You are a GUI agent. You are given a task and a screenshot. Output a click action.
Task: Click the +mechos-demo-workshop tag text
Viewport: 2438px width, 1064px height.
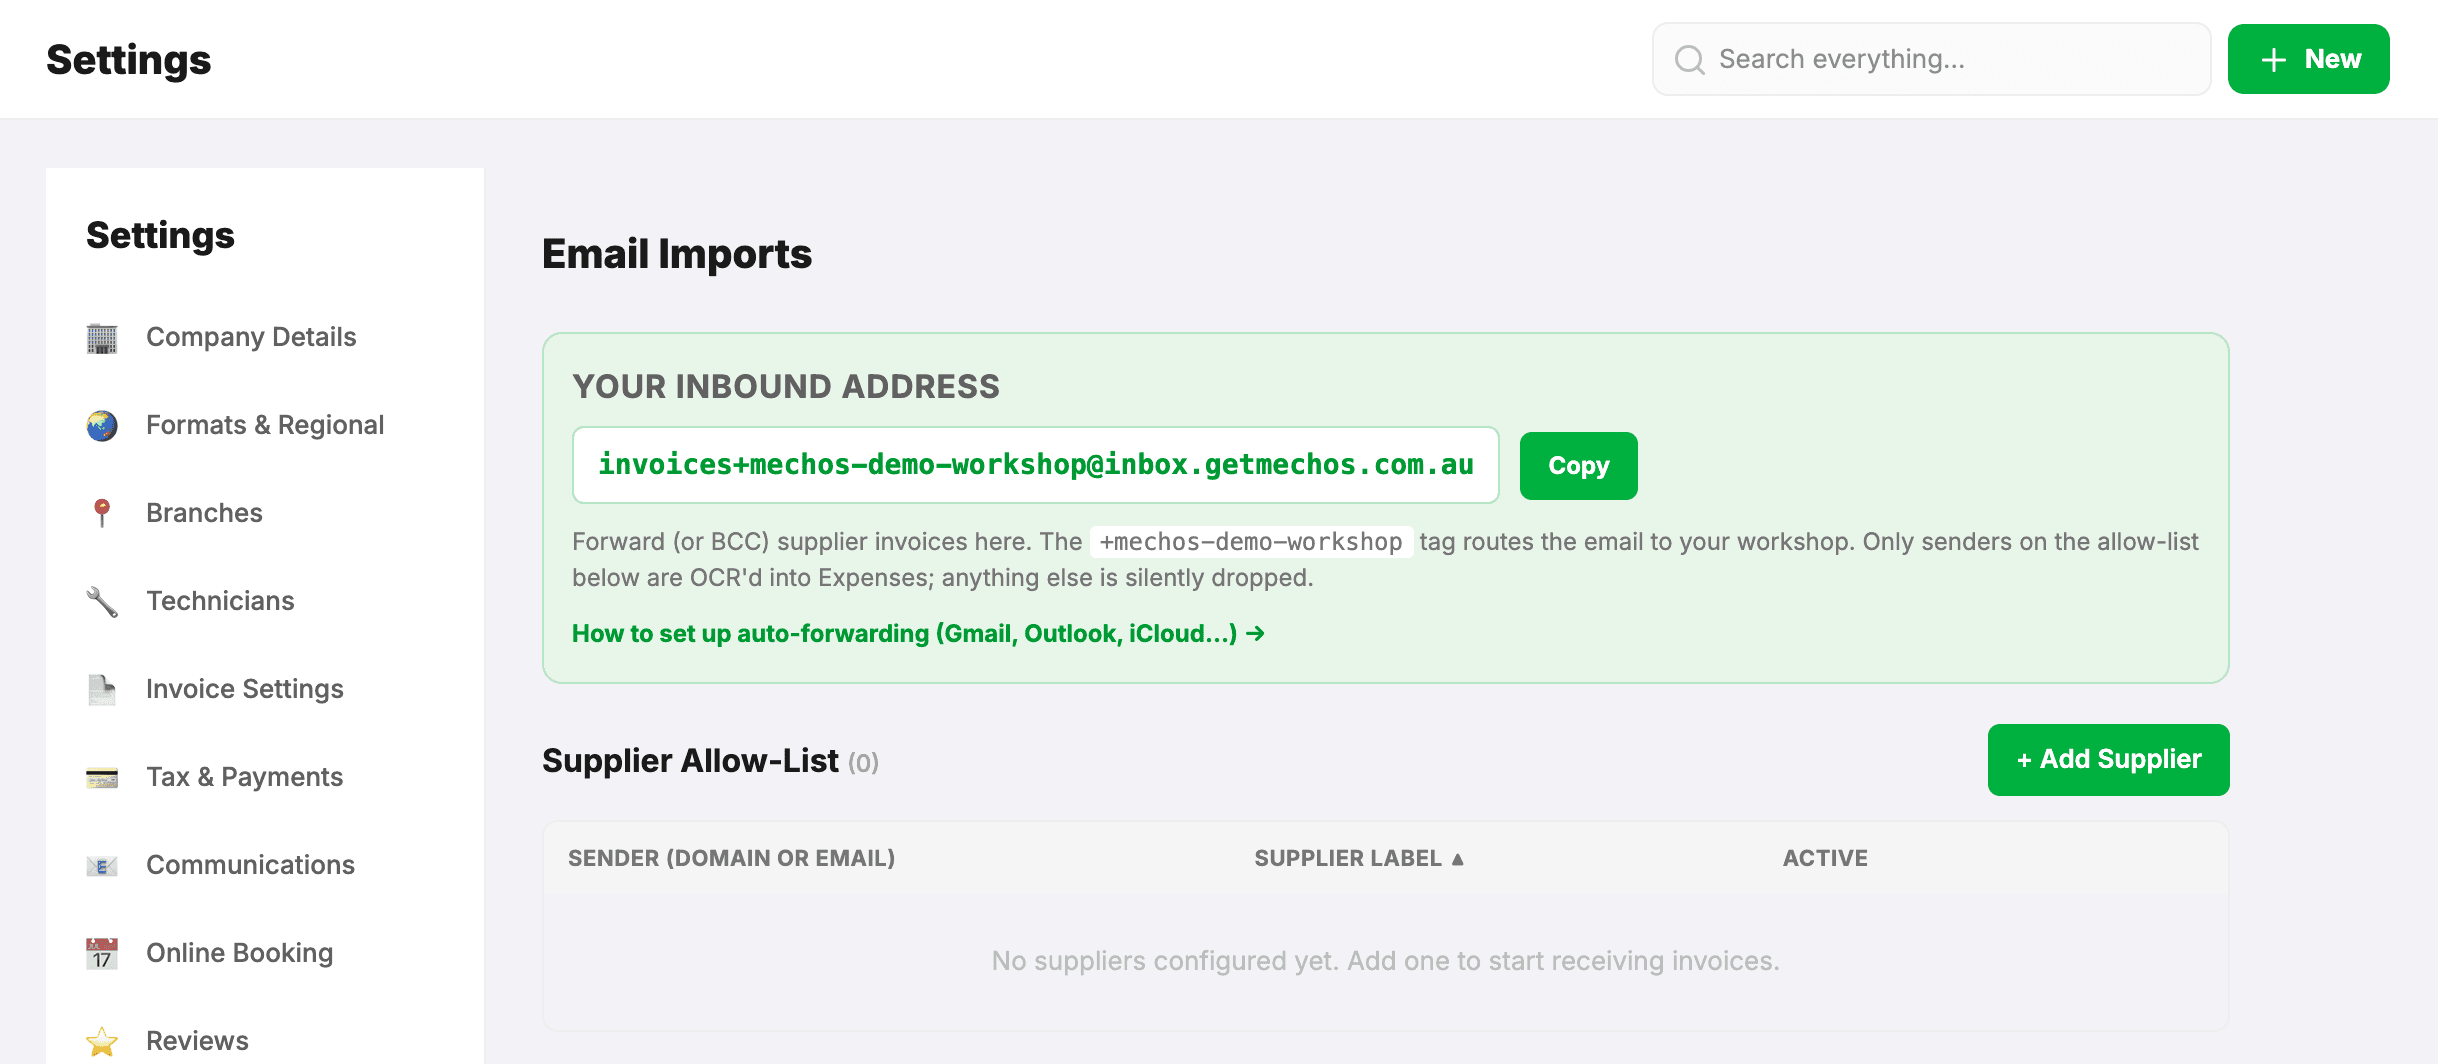point(1251,542)
